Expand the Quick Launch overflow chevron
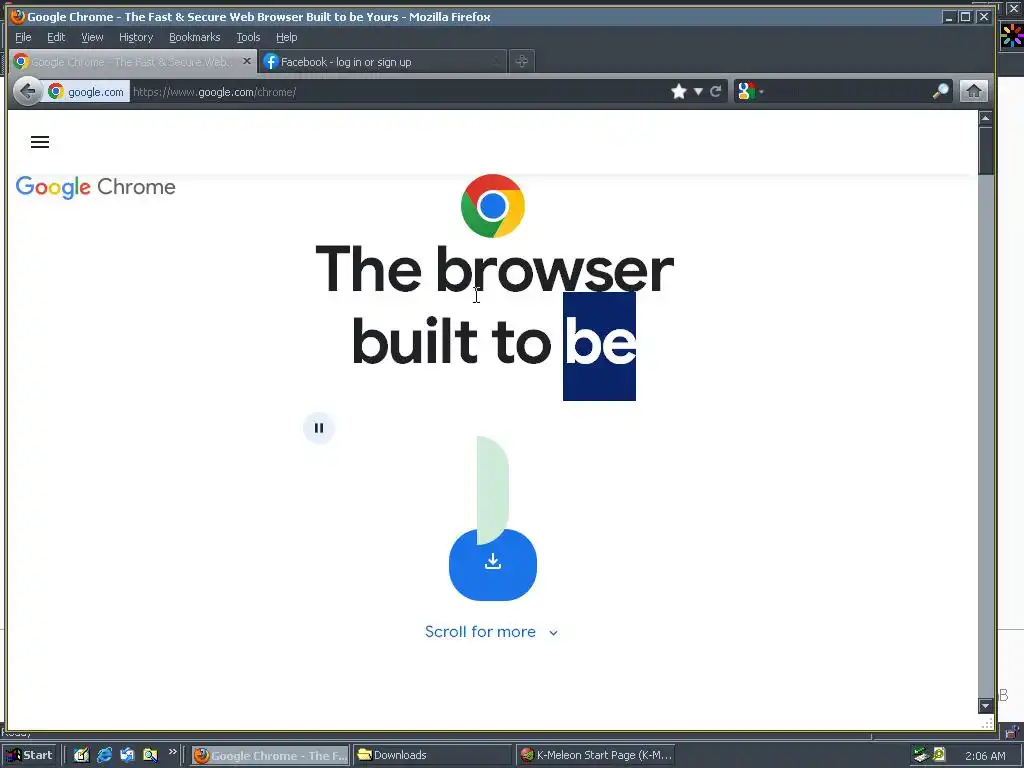 tap(172, 752)
